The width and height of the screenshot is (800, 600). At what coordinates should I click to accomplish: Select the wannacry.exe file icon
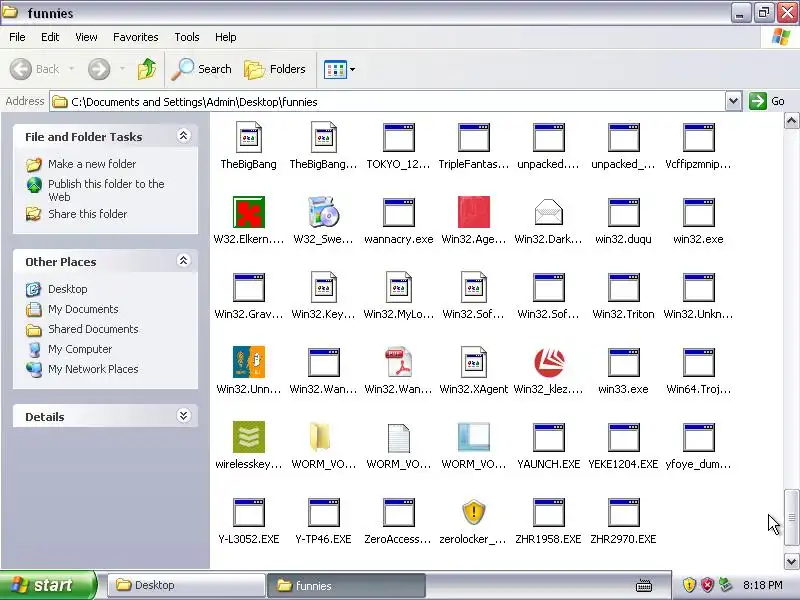coord(398,212)
